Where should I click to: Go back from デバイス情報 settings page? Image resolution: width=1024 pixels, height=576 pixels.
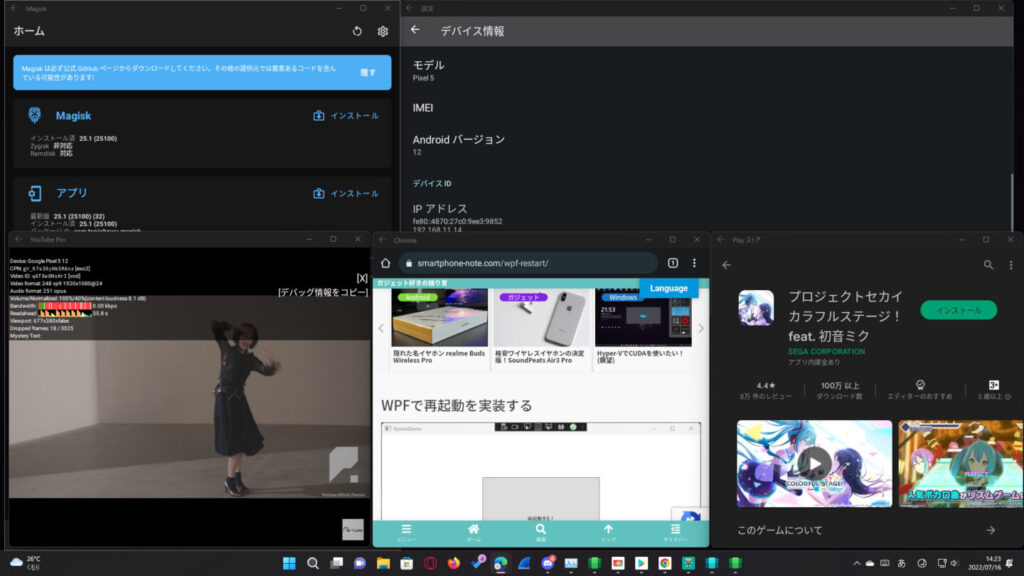pos(415,30)
